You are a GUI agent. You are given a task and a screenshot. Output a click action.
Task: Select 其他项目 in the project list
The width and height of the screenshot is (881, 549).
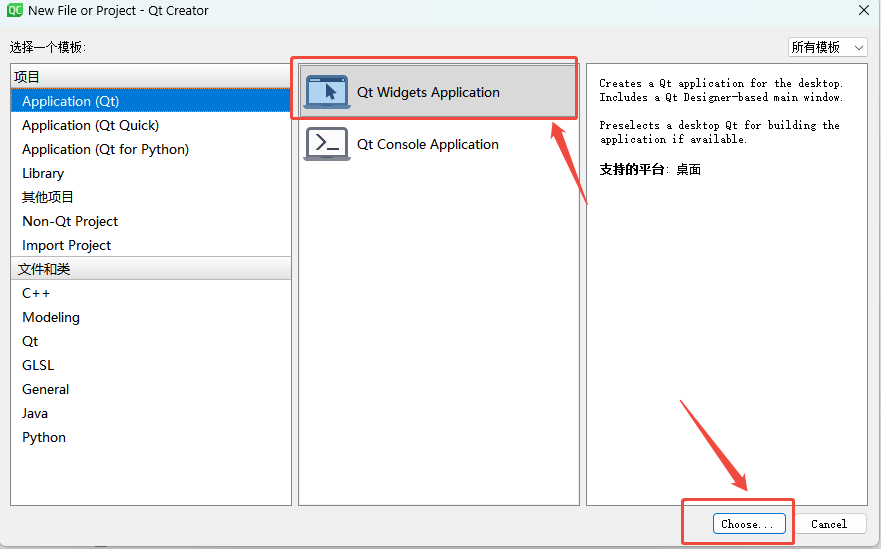tap(48, 197)
